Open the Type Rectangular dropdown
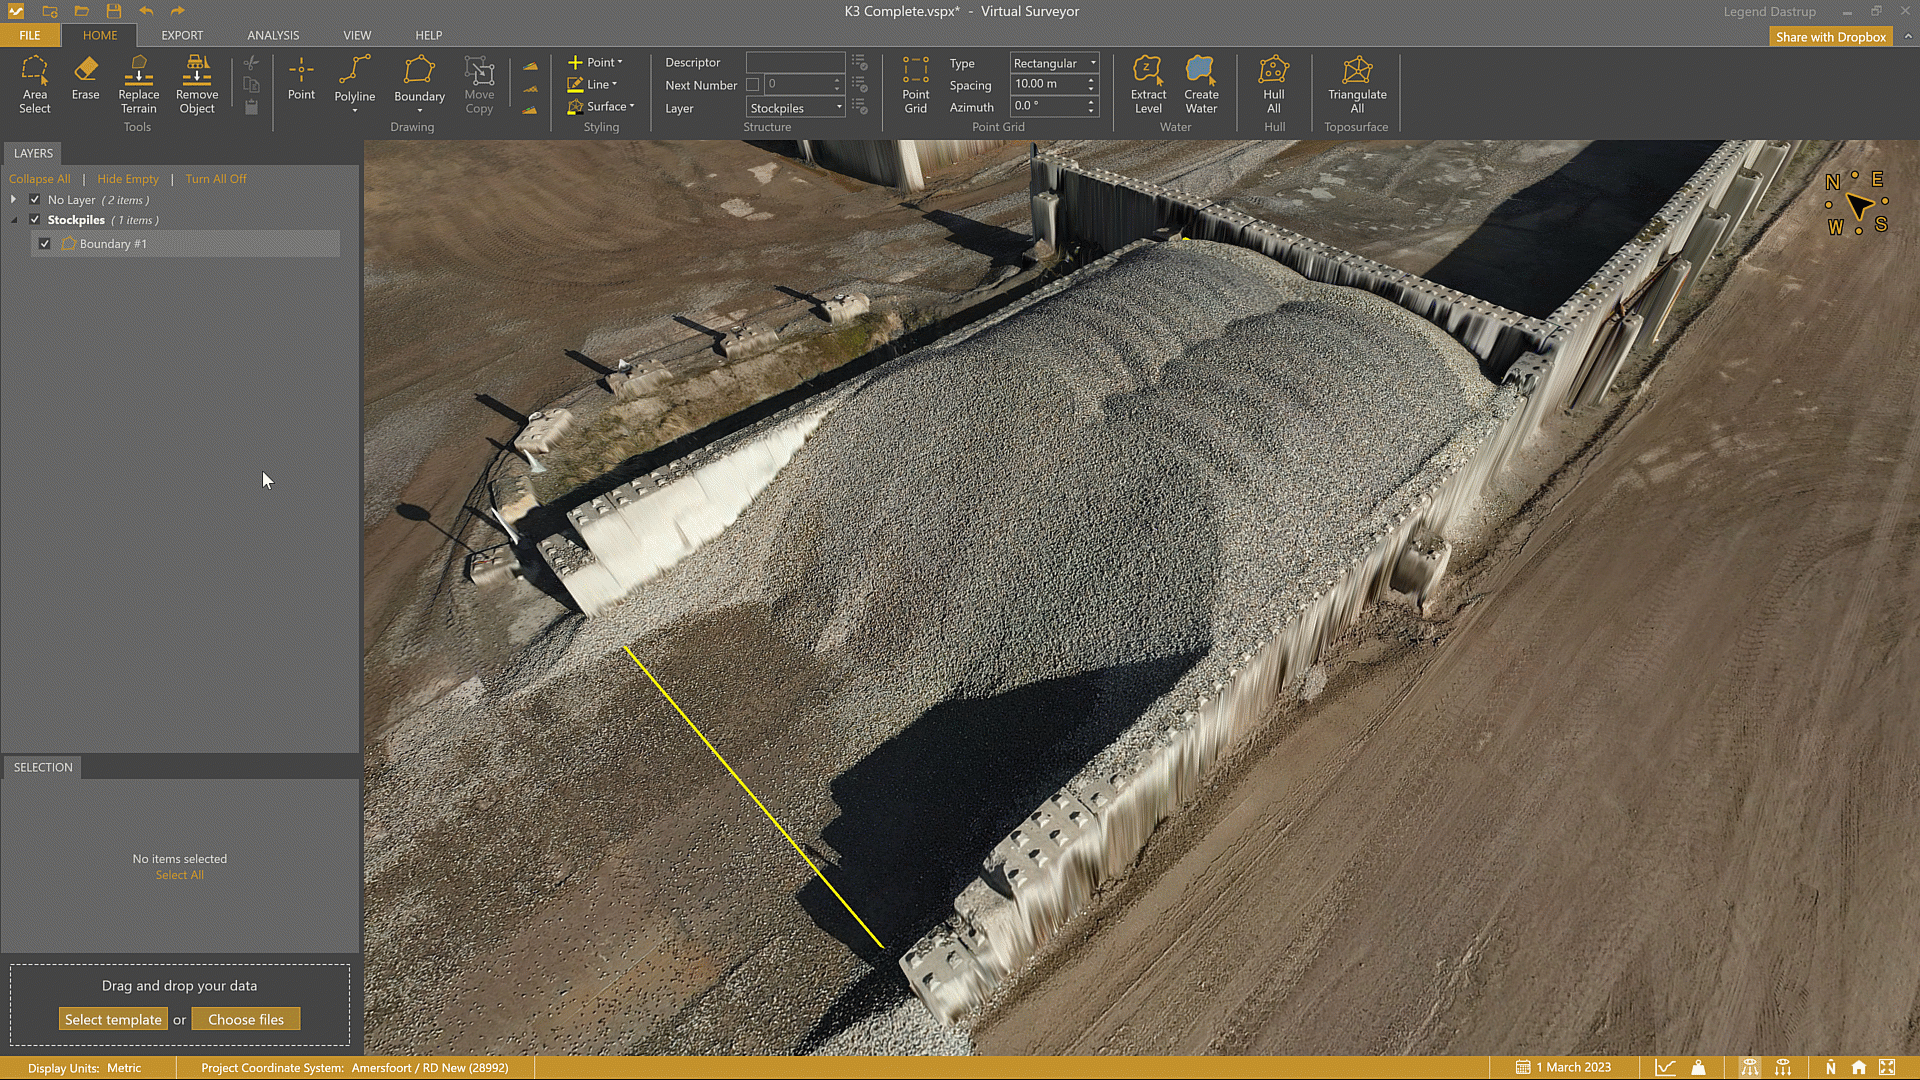The height and width of the screenshot is (1080, 1920). click(x=1054, y=63)
